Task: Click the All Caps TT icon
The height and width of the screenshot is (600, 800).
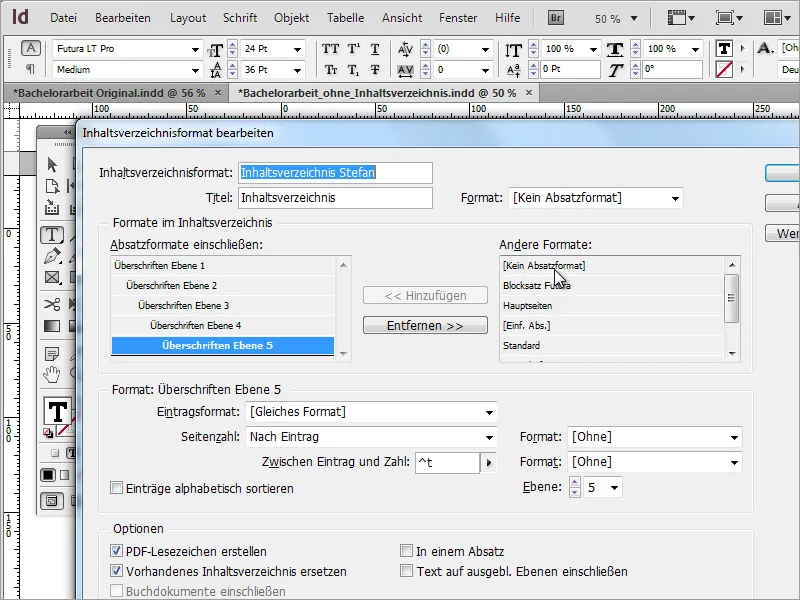Action: (x=330, y=49)
